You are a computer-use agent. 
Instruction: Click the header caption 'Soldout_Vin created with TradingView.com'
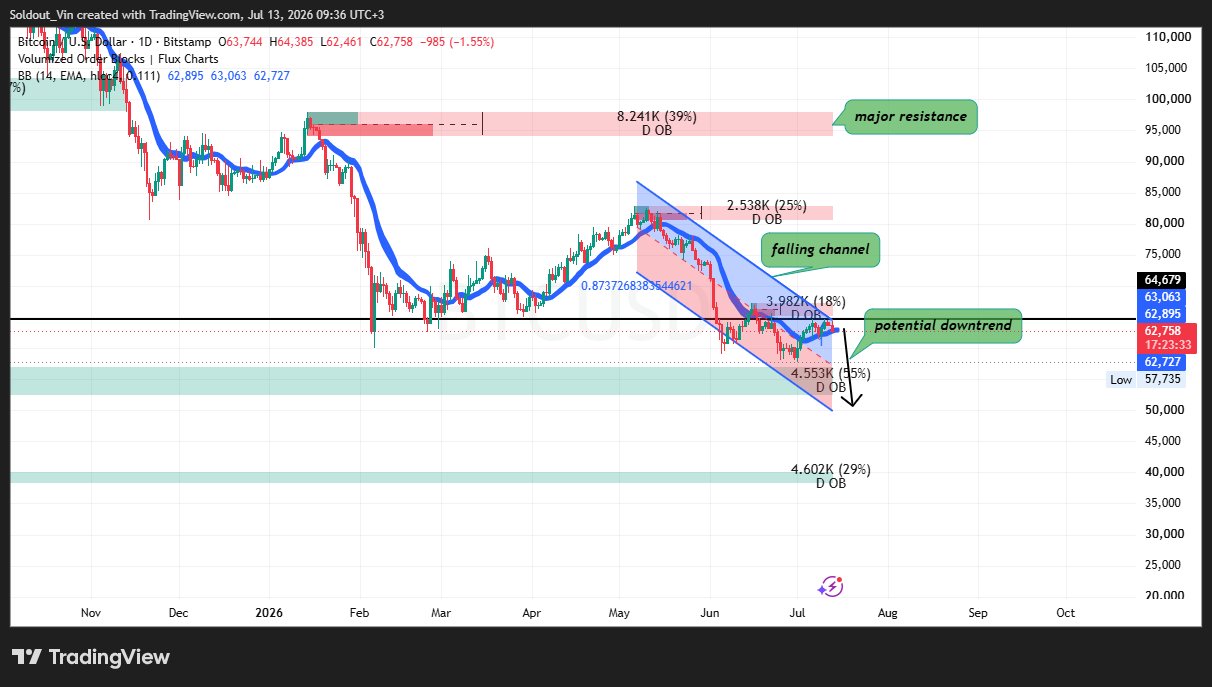pos(127,15)
